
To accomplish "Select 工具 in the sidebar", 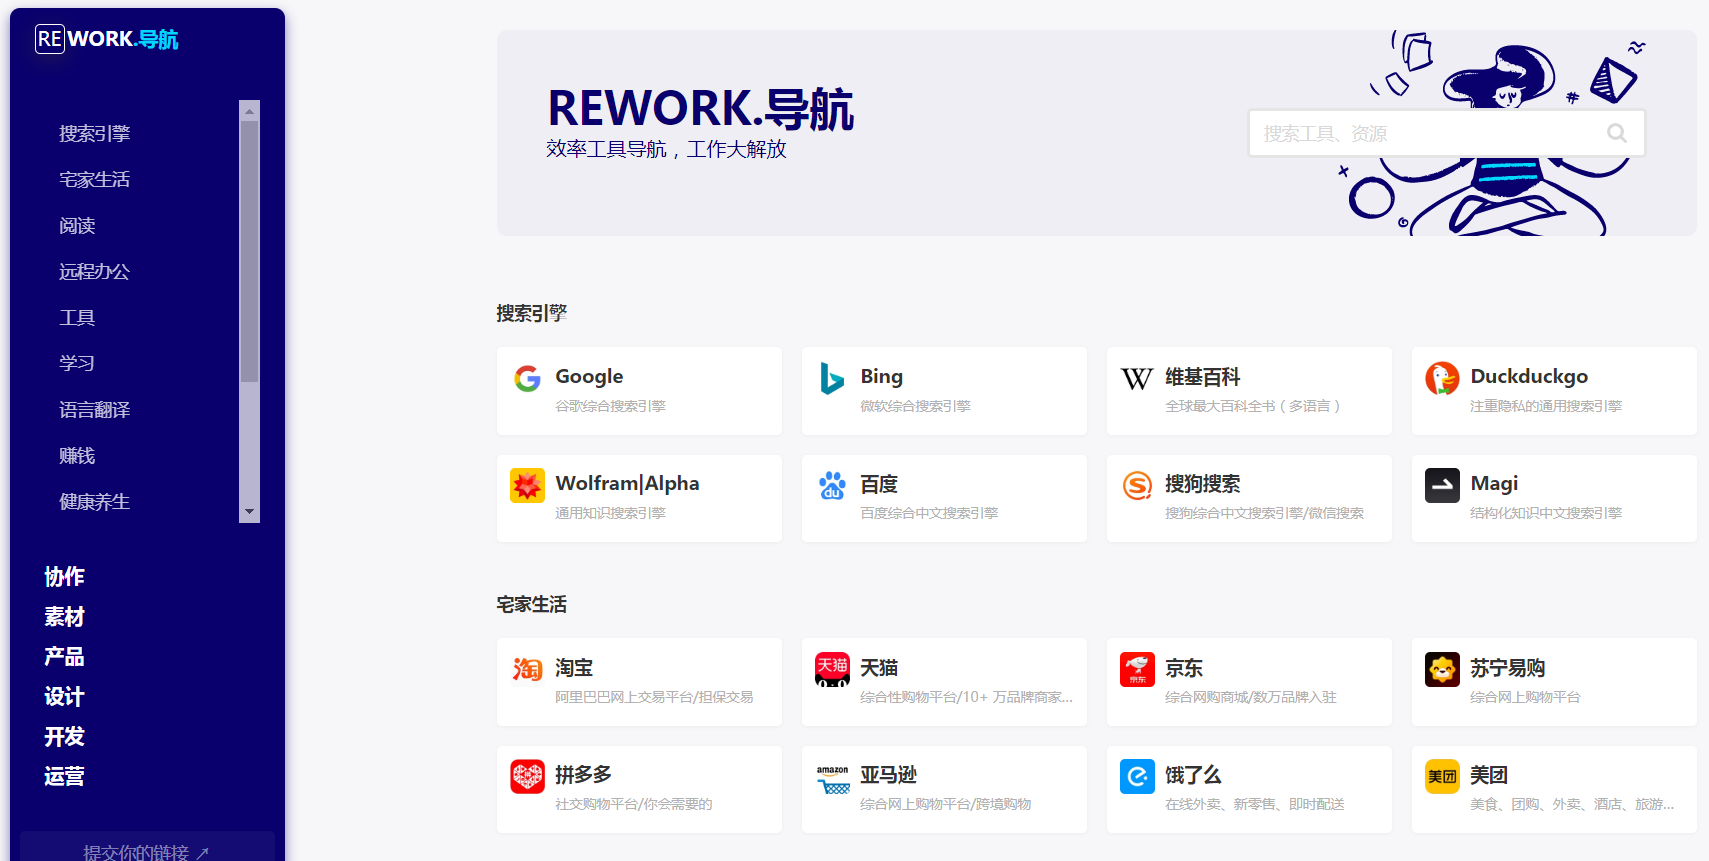I will tap(77, 318).
